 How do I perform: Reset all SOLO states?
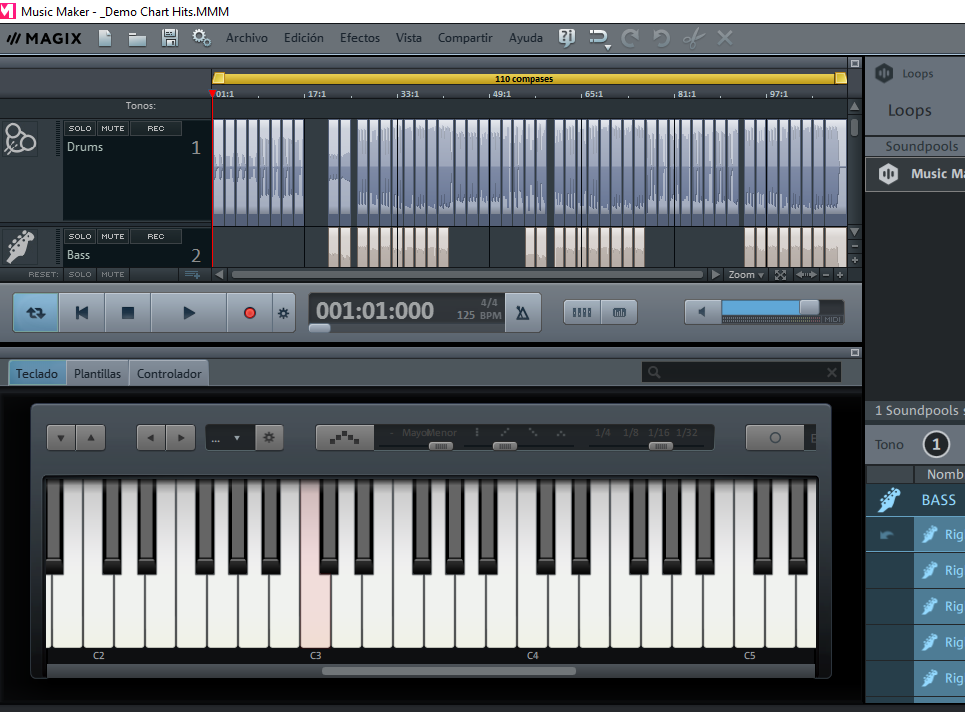coord(80,274)
